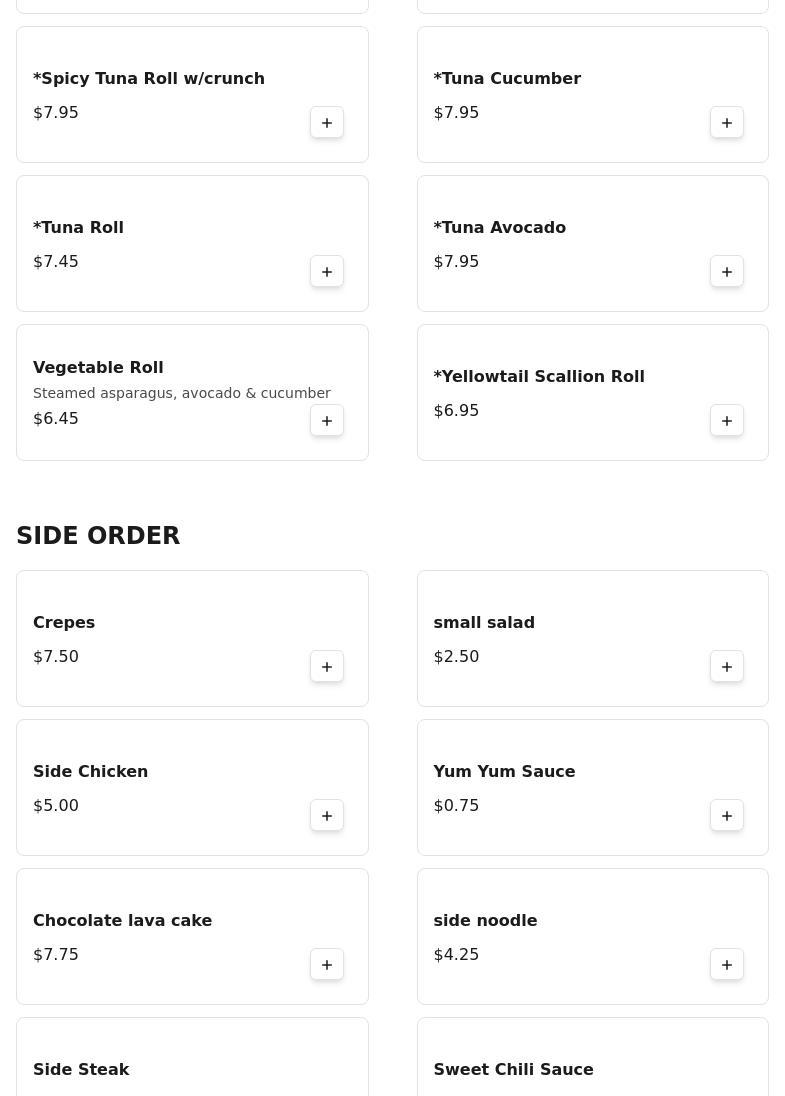785x1096 pixels.
Task: Select the Chocolate lava cake title
Action: [122, 921]
